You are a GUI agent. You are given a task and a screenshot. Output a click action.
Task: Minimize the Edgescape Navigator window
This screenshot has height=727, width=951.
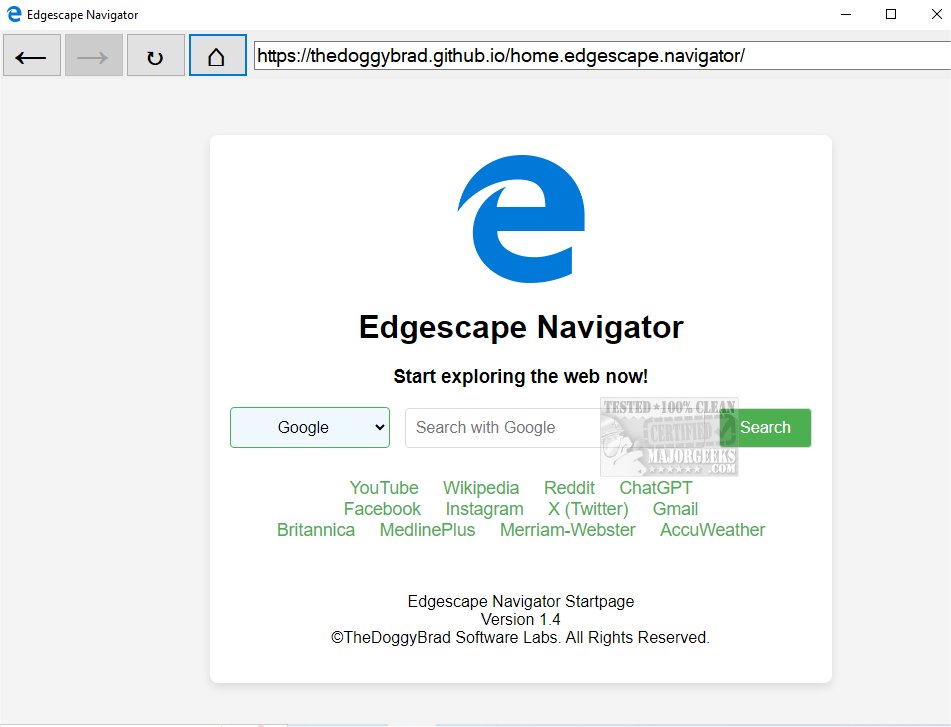coord(846,15)
